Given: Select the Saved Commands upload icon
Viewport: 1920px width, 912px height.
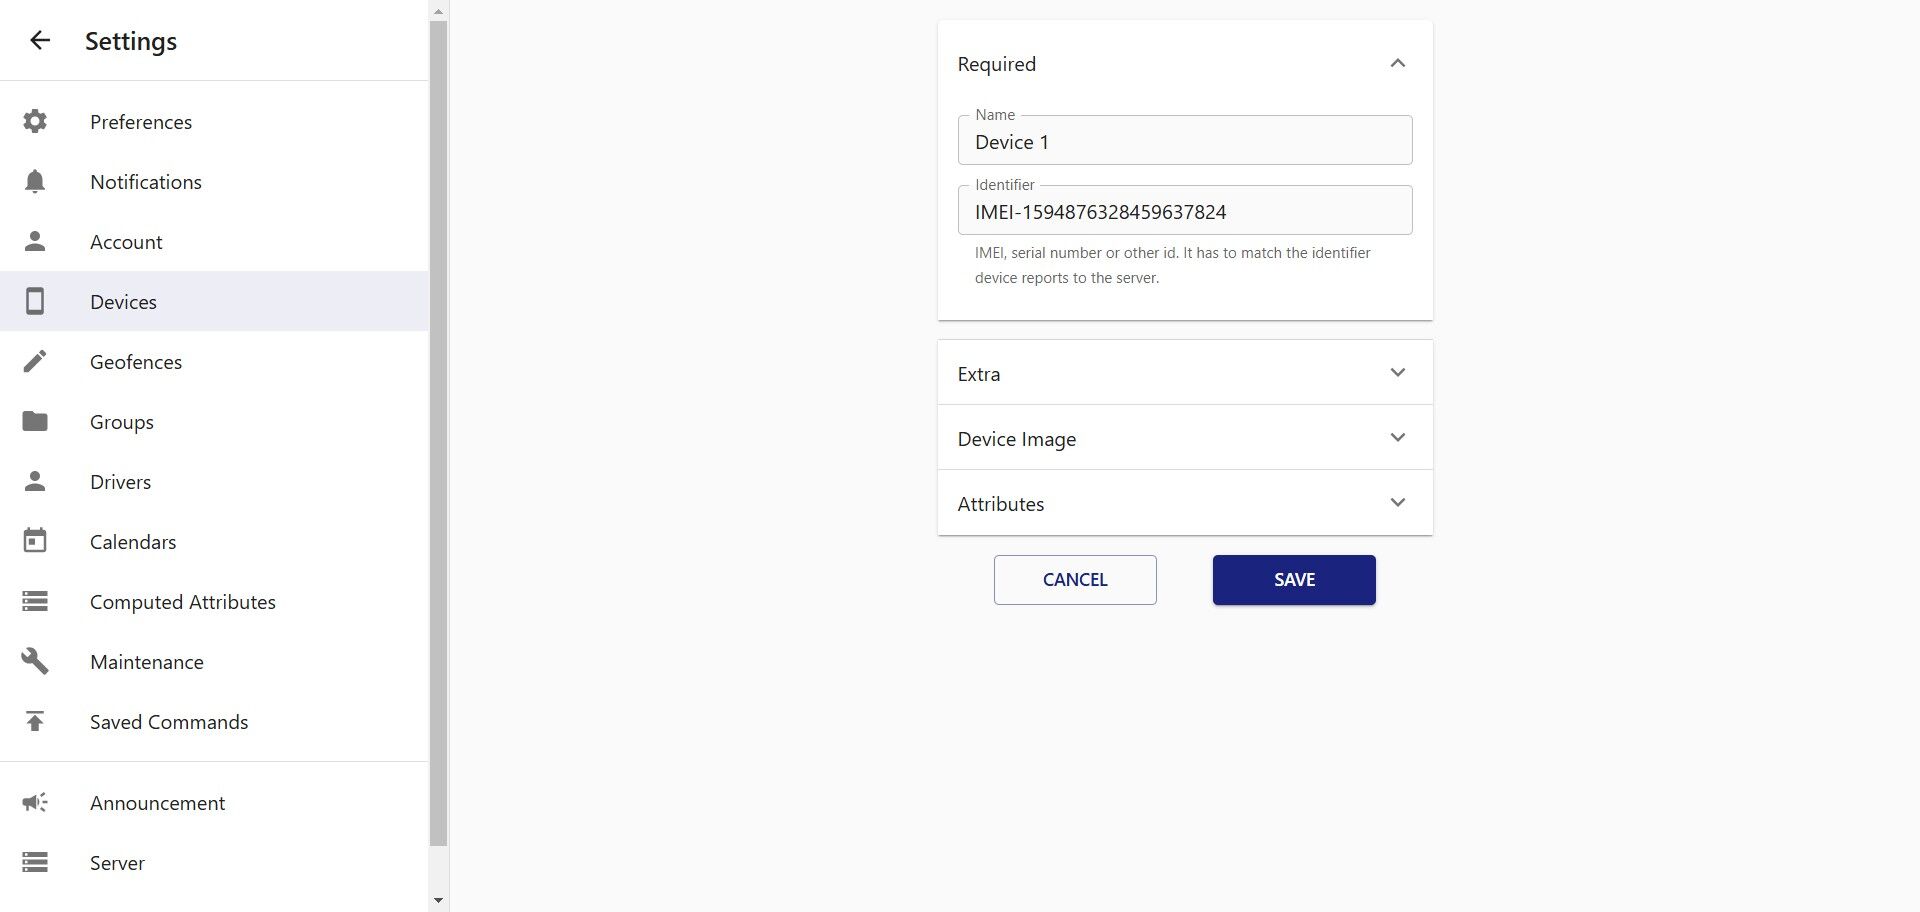Looking at the screenshot, I should 35,721.
